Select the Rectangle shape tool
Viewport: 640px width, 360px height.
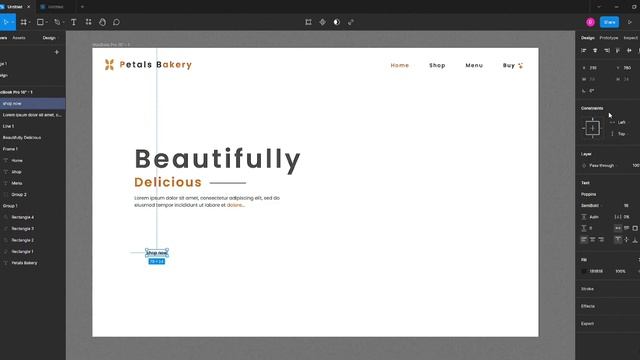point(40,22)
